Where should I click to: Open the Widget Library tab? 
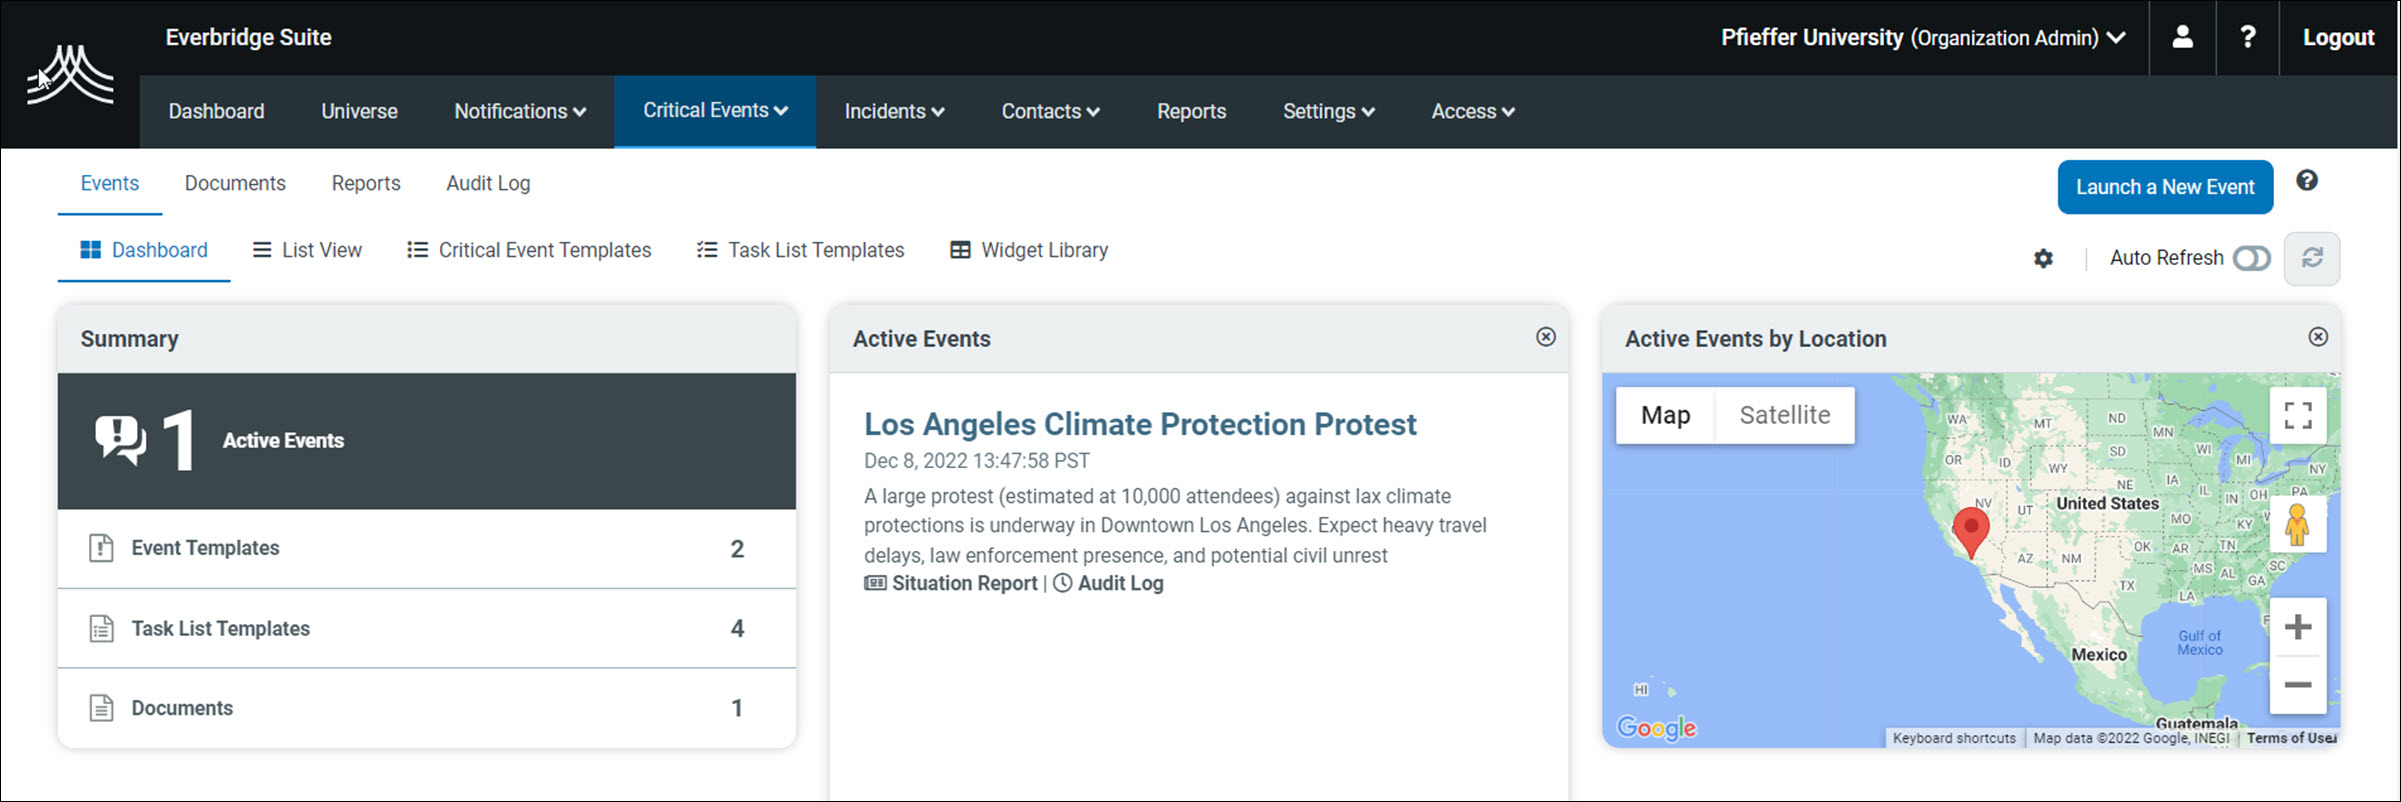(1029, 250)
